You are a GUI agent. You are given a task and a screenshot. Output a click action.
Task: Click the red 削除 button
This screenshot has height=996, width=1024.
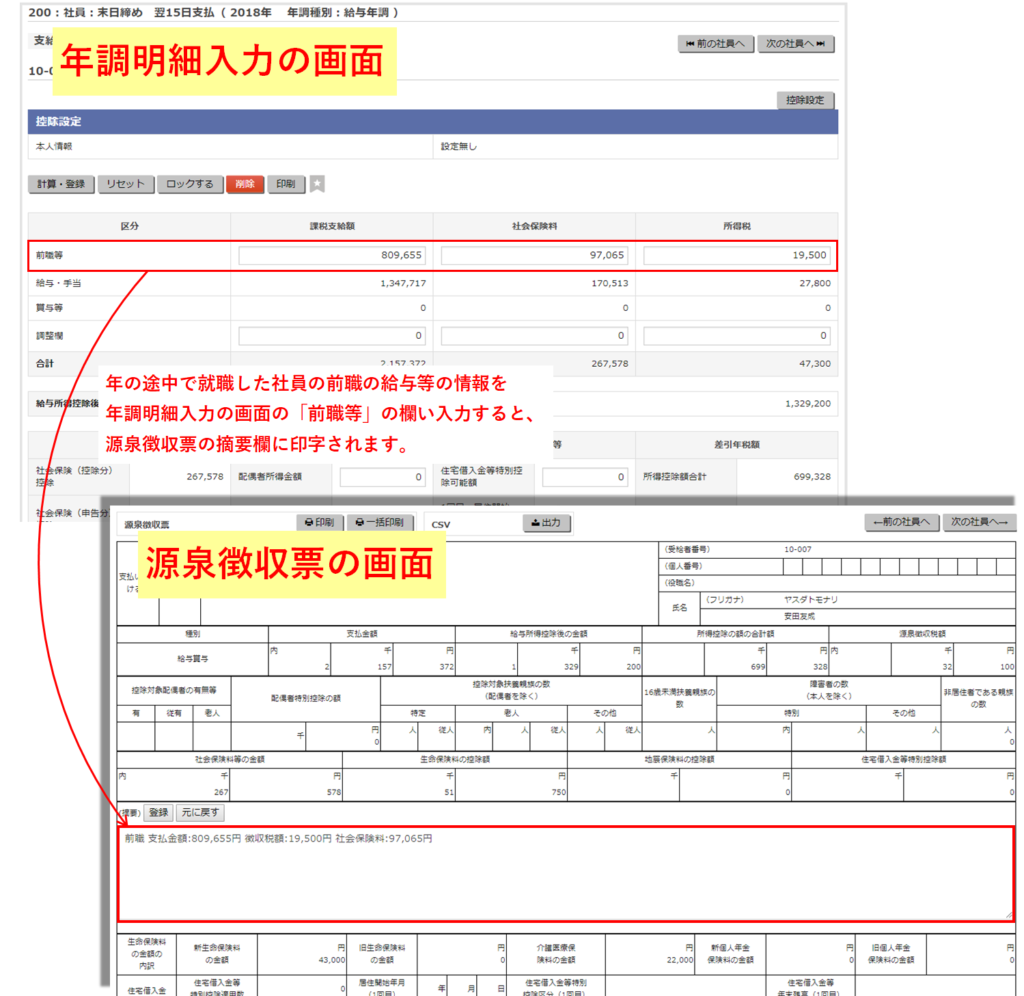pos(245,184)
